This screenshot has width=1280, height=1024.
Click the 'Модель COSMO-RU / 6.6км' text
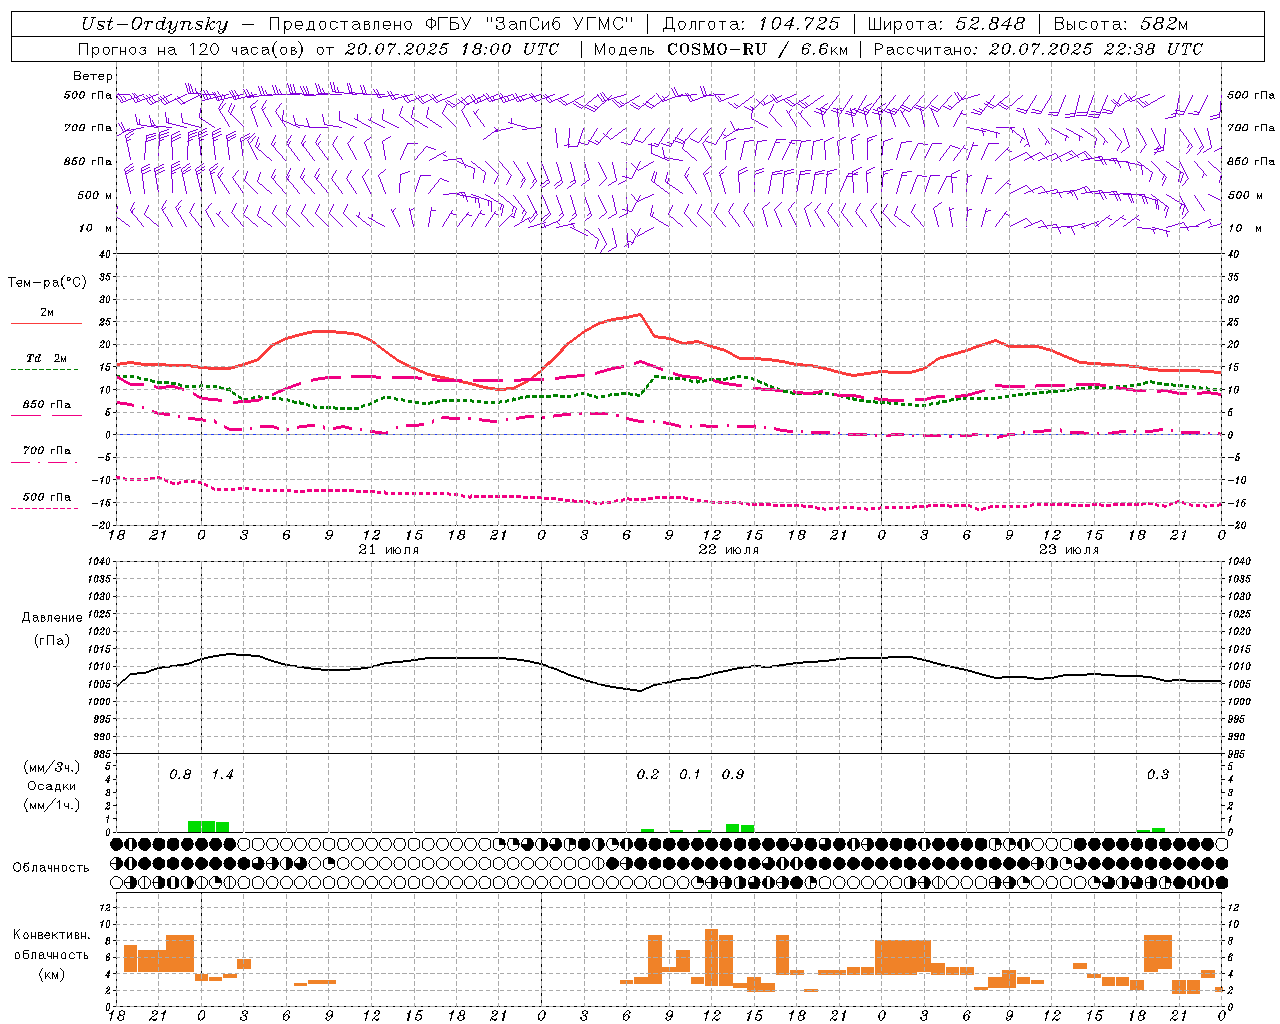(721, 49)
